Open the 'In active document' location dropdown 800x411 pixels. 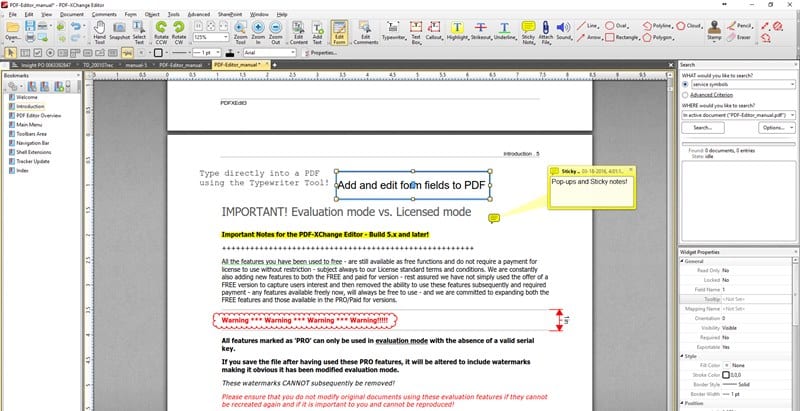[792, 115]
